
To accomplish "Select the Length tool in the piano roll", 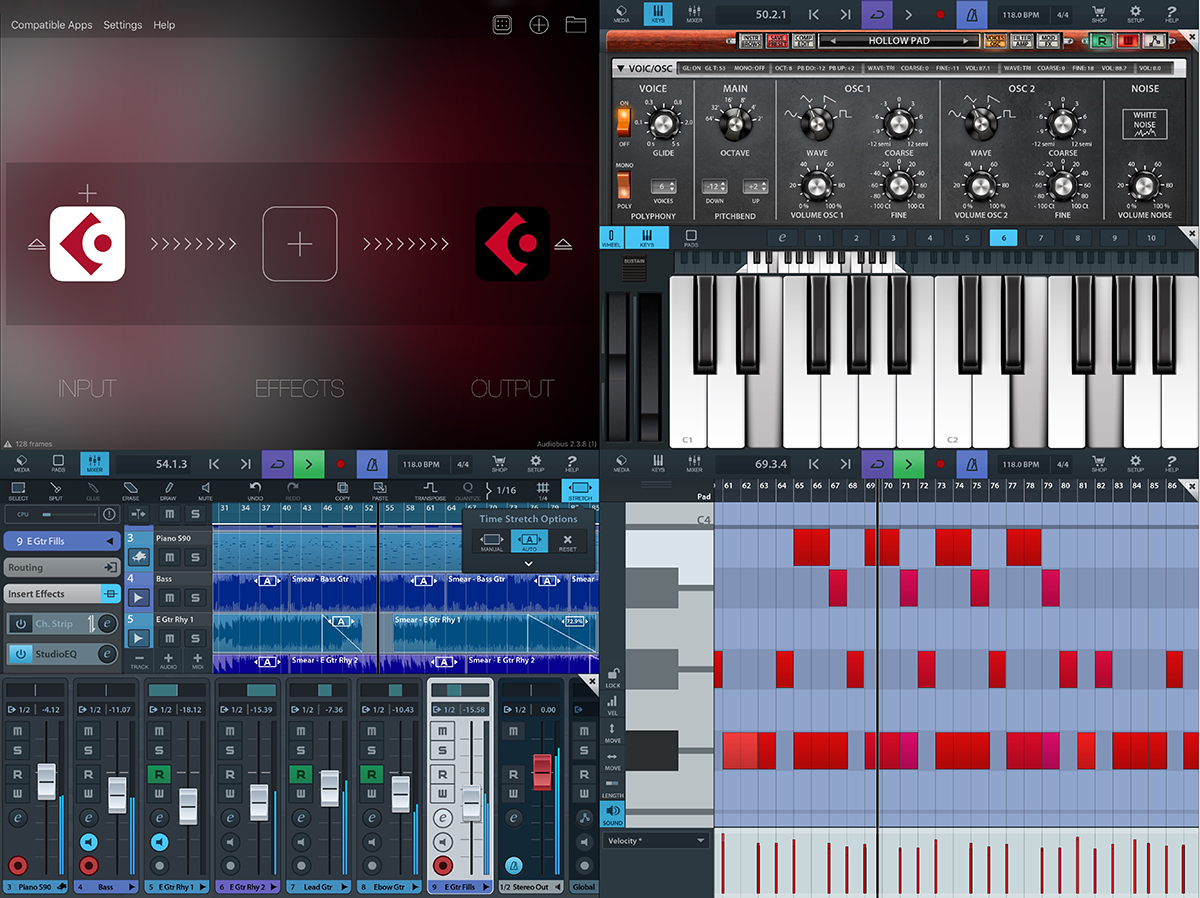I will (612, 788).
